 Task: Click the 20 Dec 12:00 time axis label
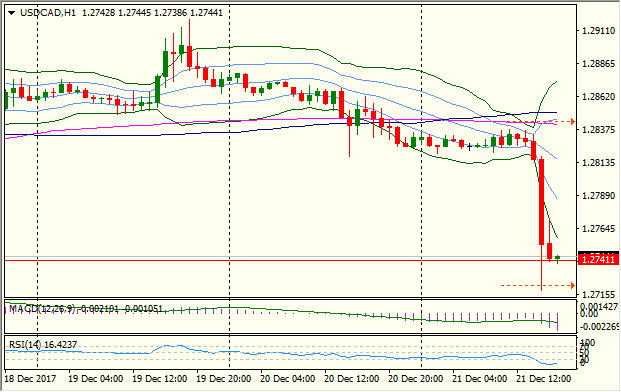pos(352,379)
